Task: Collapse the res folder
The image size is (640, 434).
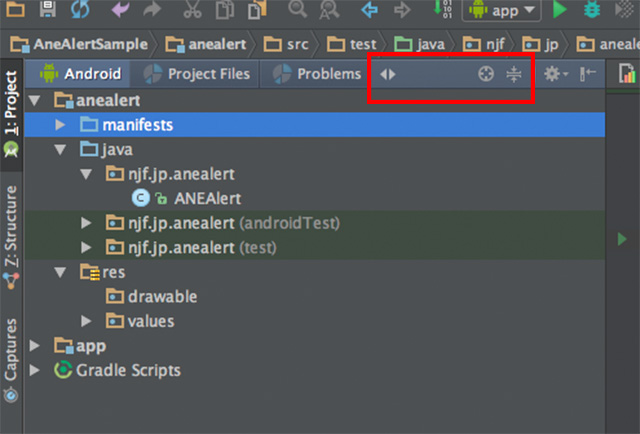Action: [x=60, y=272]
